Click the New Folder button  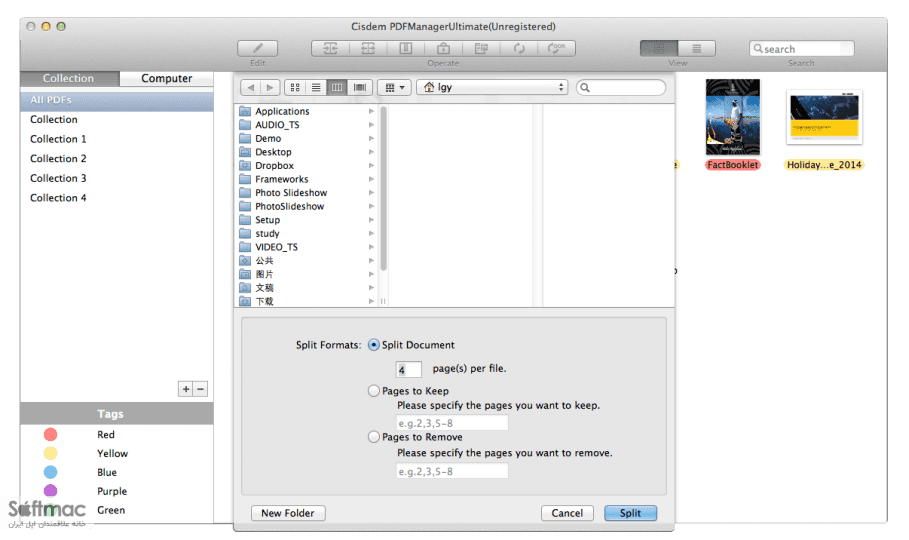coord(288,513)
